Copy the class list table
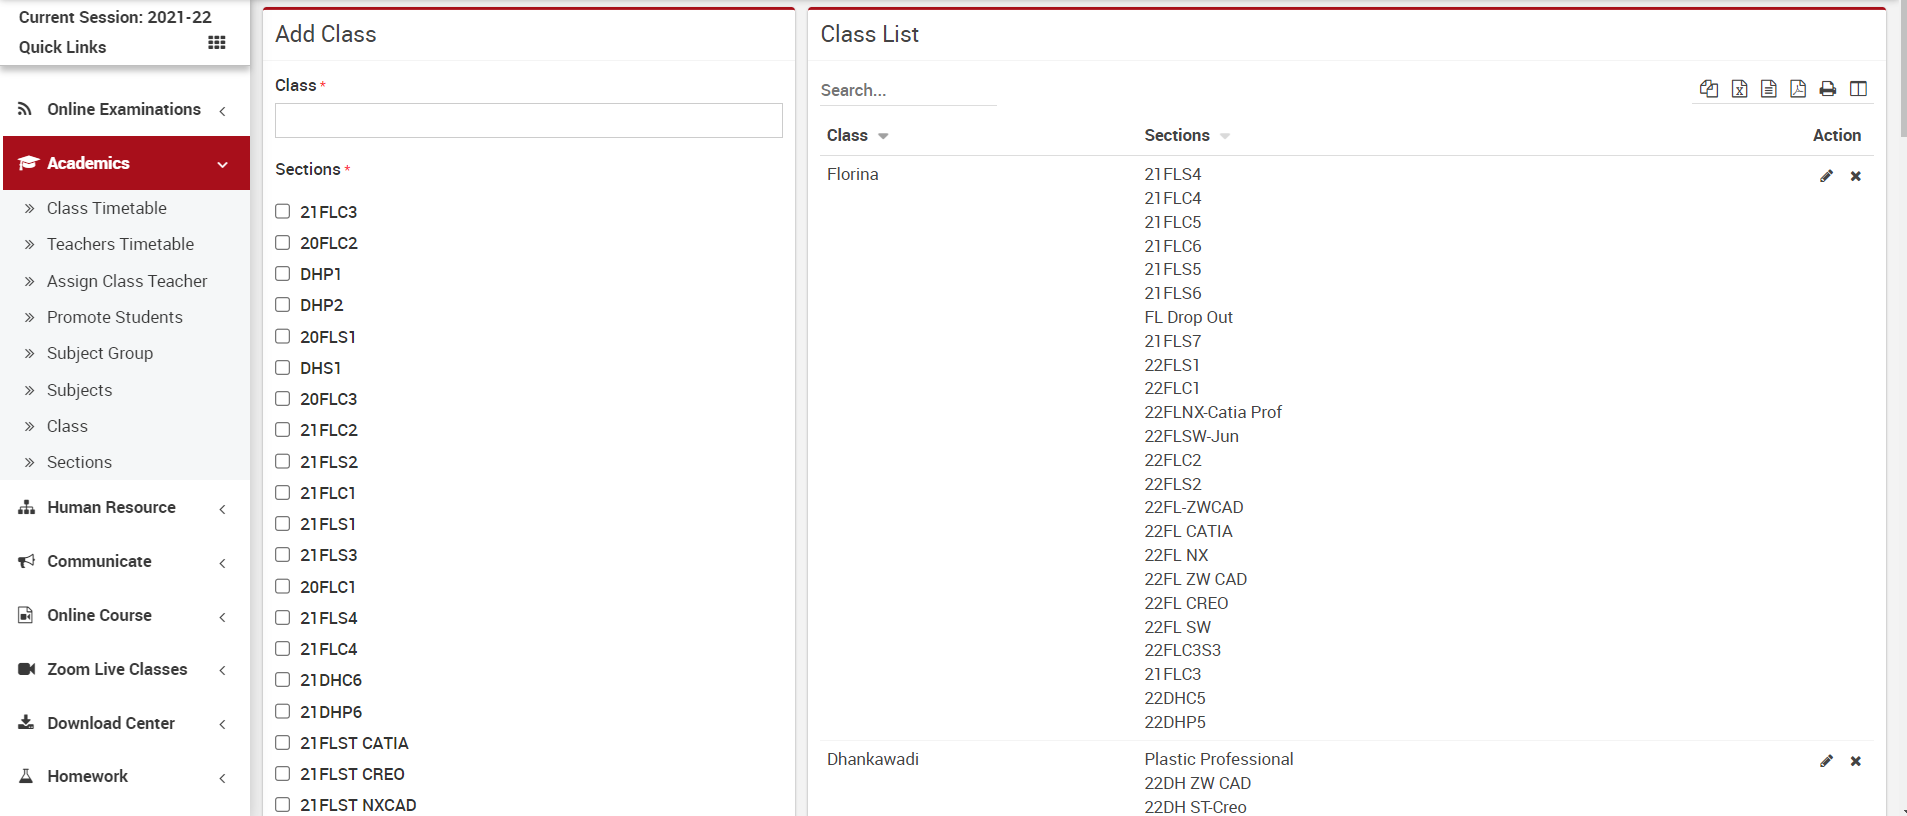 (1709, 89)
